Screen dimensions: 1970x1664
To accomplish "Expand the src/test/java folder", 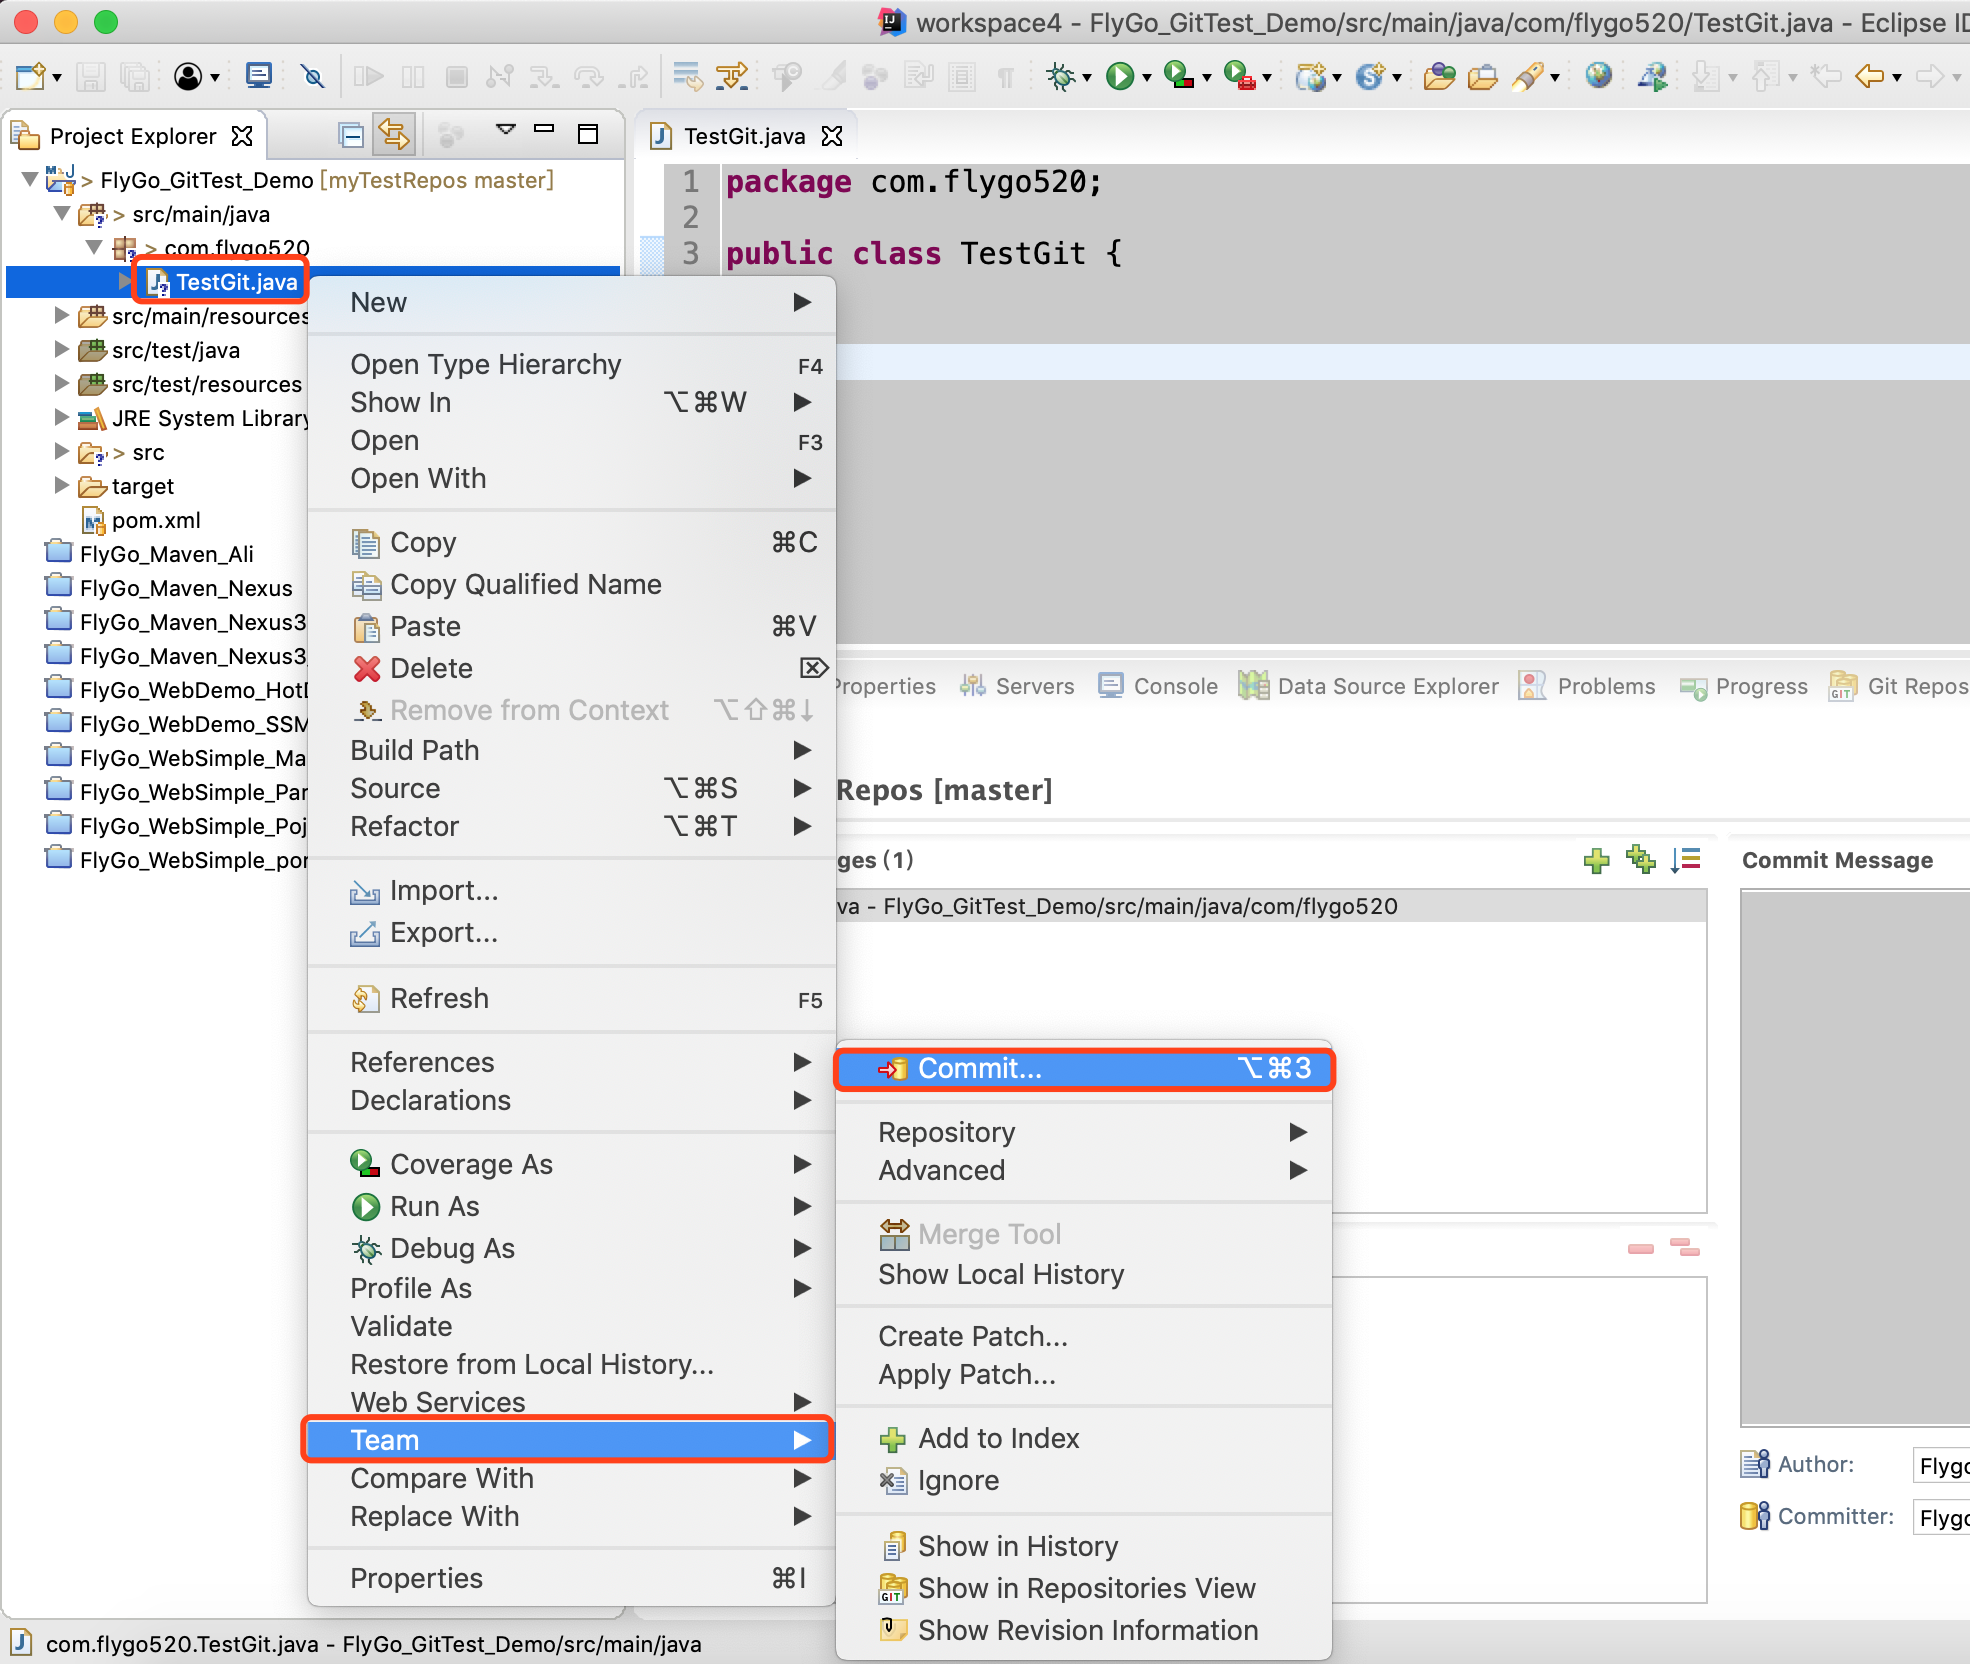I will (62, 350).
